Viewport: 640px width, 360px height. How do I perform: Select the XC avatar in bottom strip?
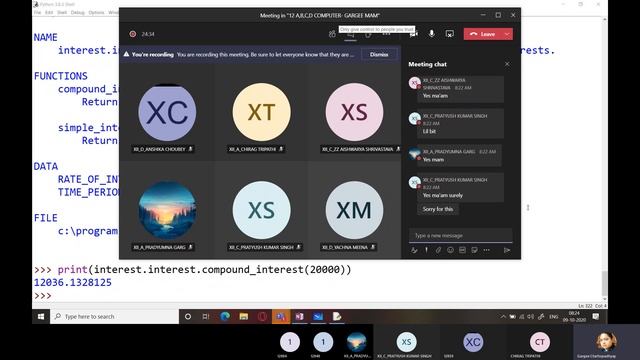473,342
